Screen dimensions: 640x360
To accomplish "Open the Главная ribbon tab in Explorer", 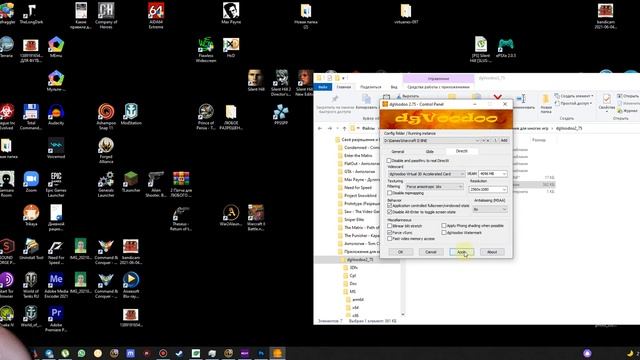I will coord(344,87).
